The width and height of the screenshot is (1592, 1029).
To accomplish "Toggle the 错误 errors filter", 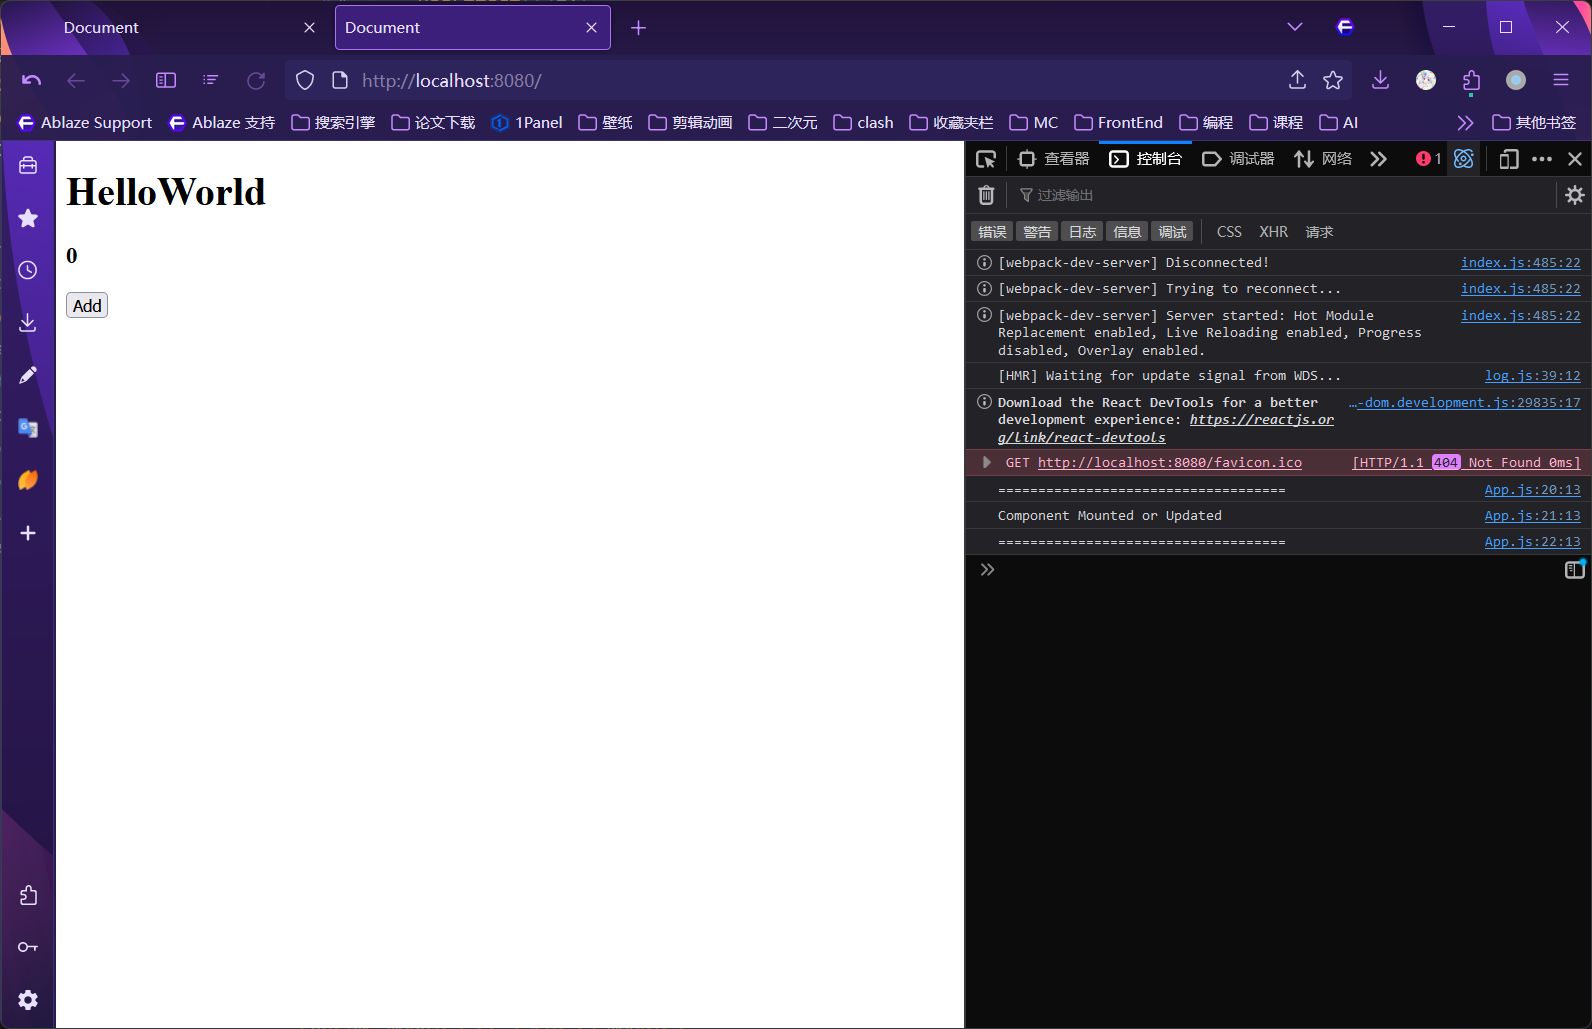I will [x=991, y=232].
